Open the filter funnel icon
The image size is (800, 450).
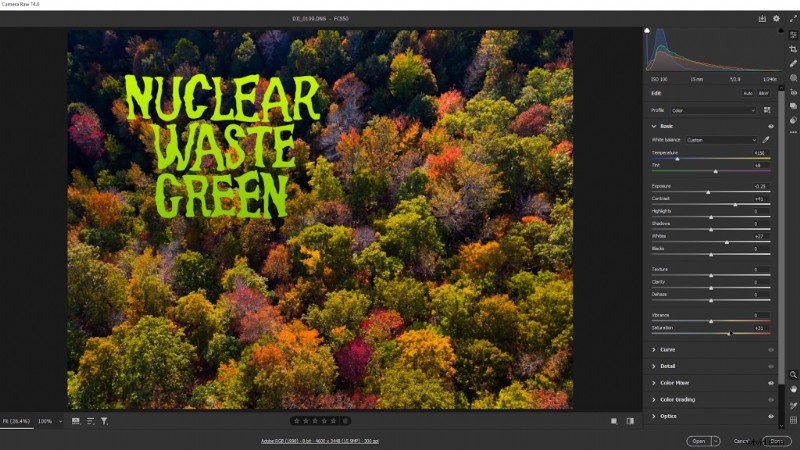104,421
